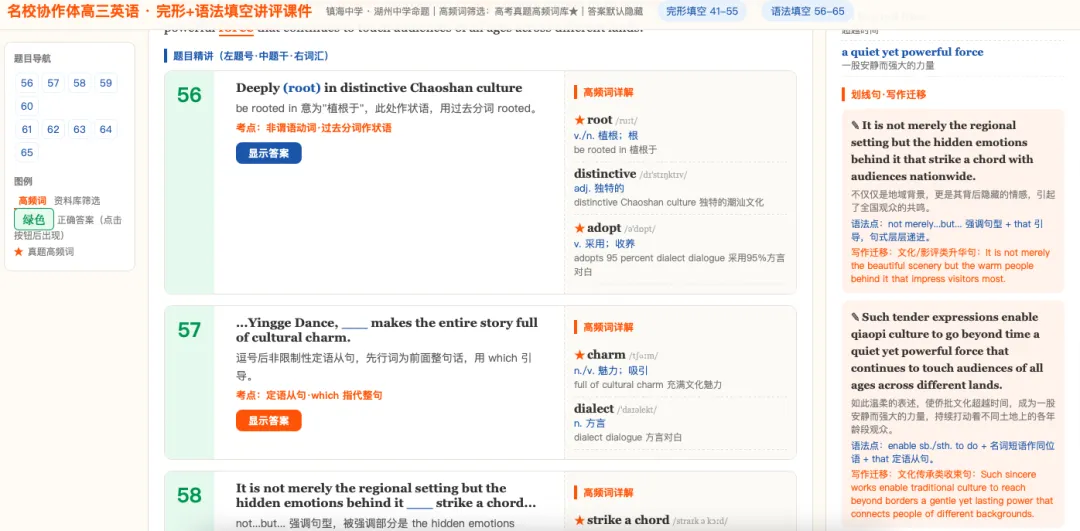The image size is (1080, 531).
Task: Reveal answer with orange 显示答案 button
Action: point(269,420)
